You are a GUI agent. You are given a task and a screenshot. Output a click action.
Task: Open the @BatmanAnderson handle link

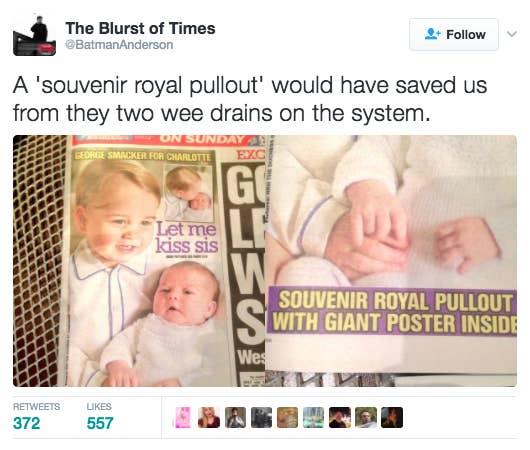(119, 45)
